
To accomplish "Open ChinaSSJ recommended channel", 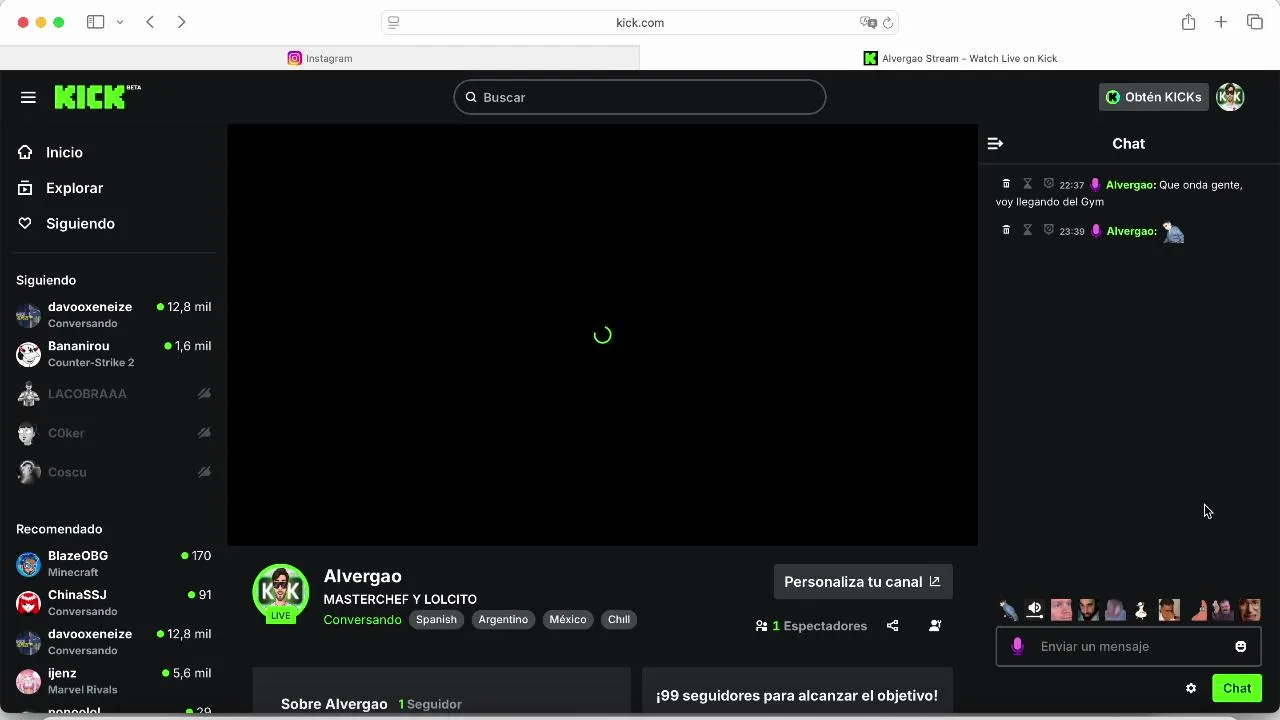I will (114, 603).
